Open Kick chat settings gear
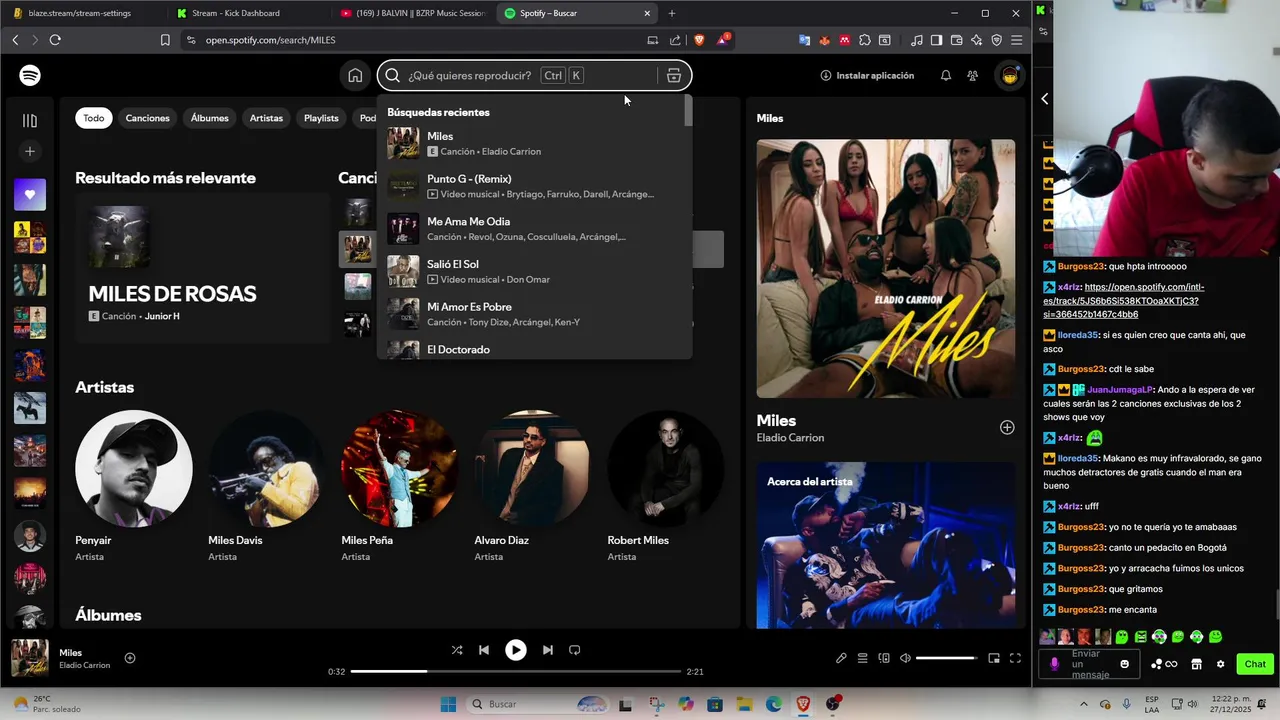The height and width of the screenshot is (720, 1280). [x=1220, y=664]
